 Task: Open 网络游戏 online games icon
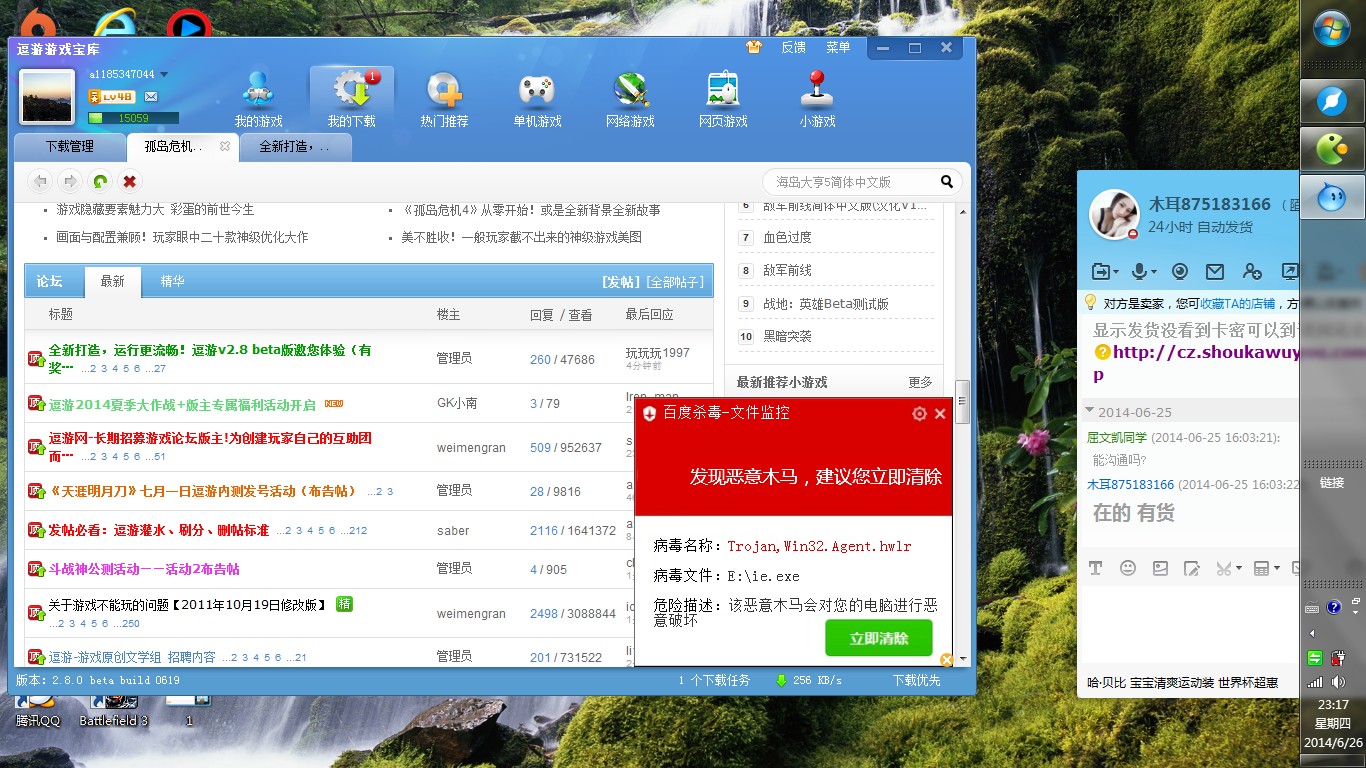point(630,100)
